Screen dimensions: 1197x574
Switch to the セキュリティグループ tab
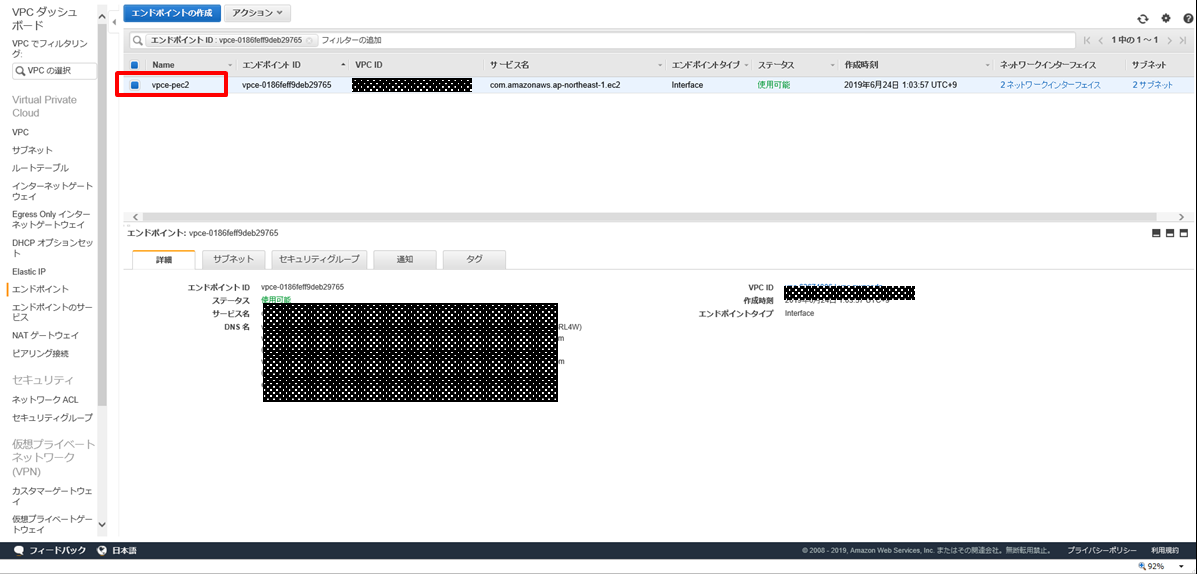(319, 259)
